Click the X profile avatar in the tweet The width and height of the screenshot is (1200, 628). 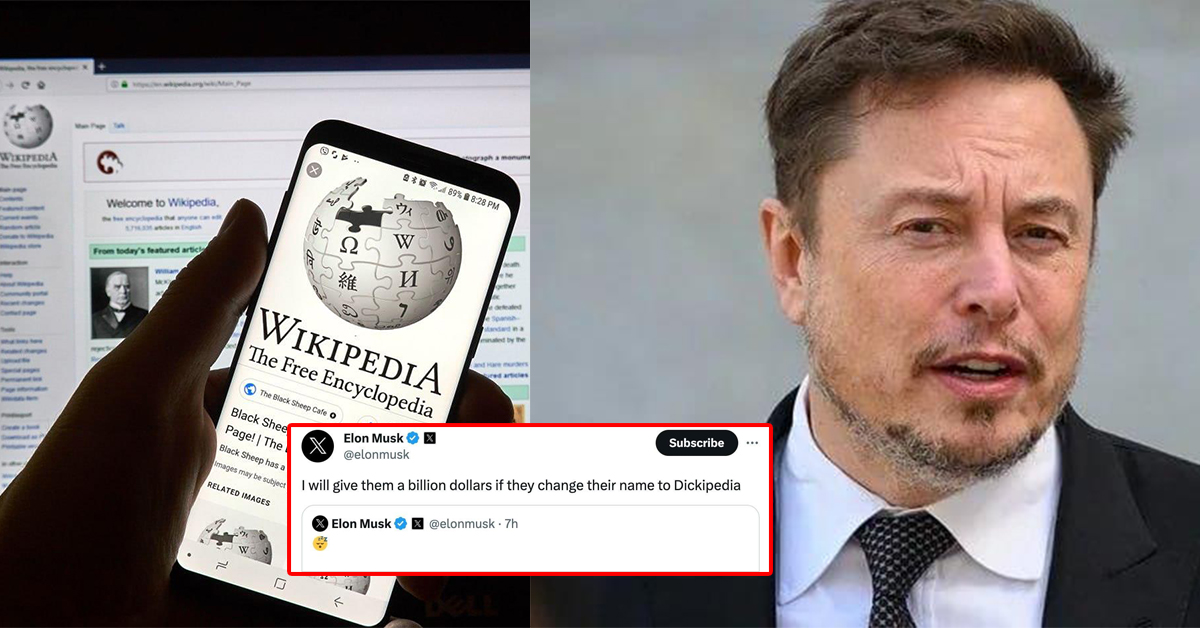(319, 445)
